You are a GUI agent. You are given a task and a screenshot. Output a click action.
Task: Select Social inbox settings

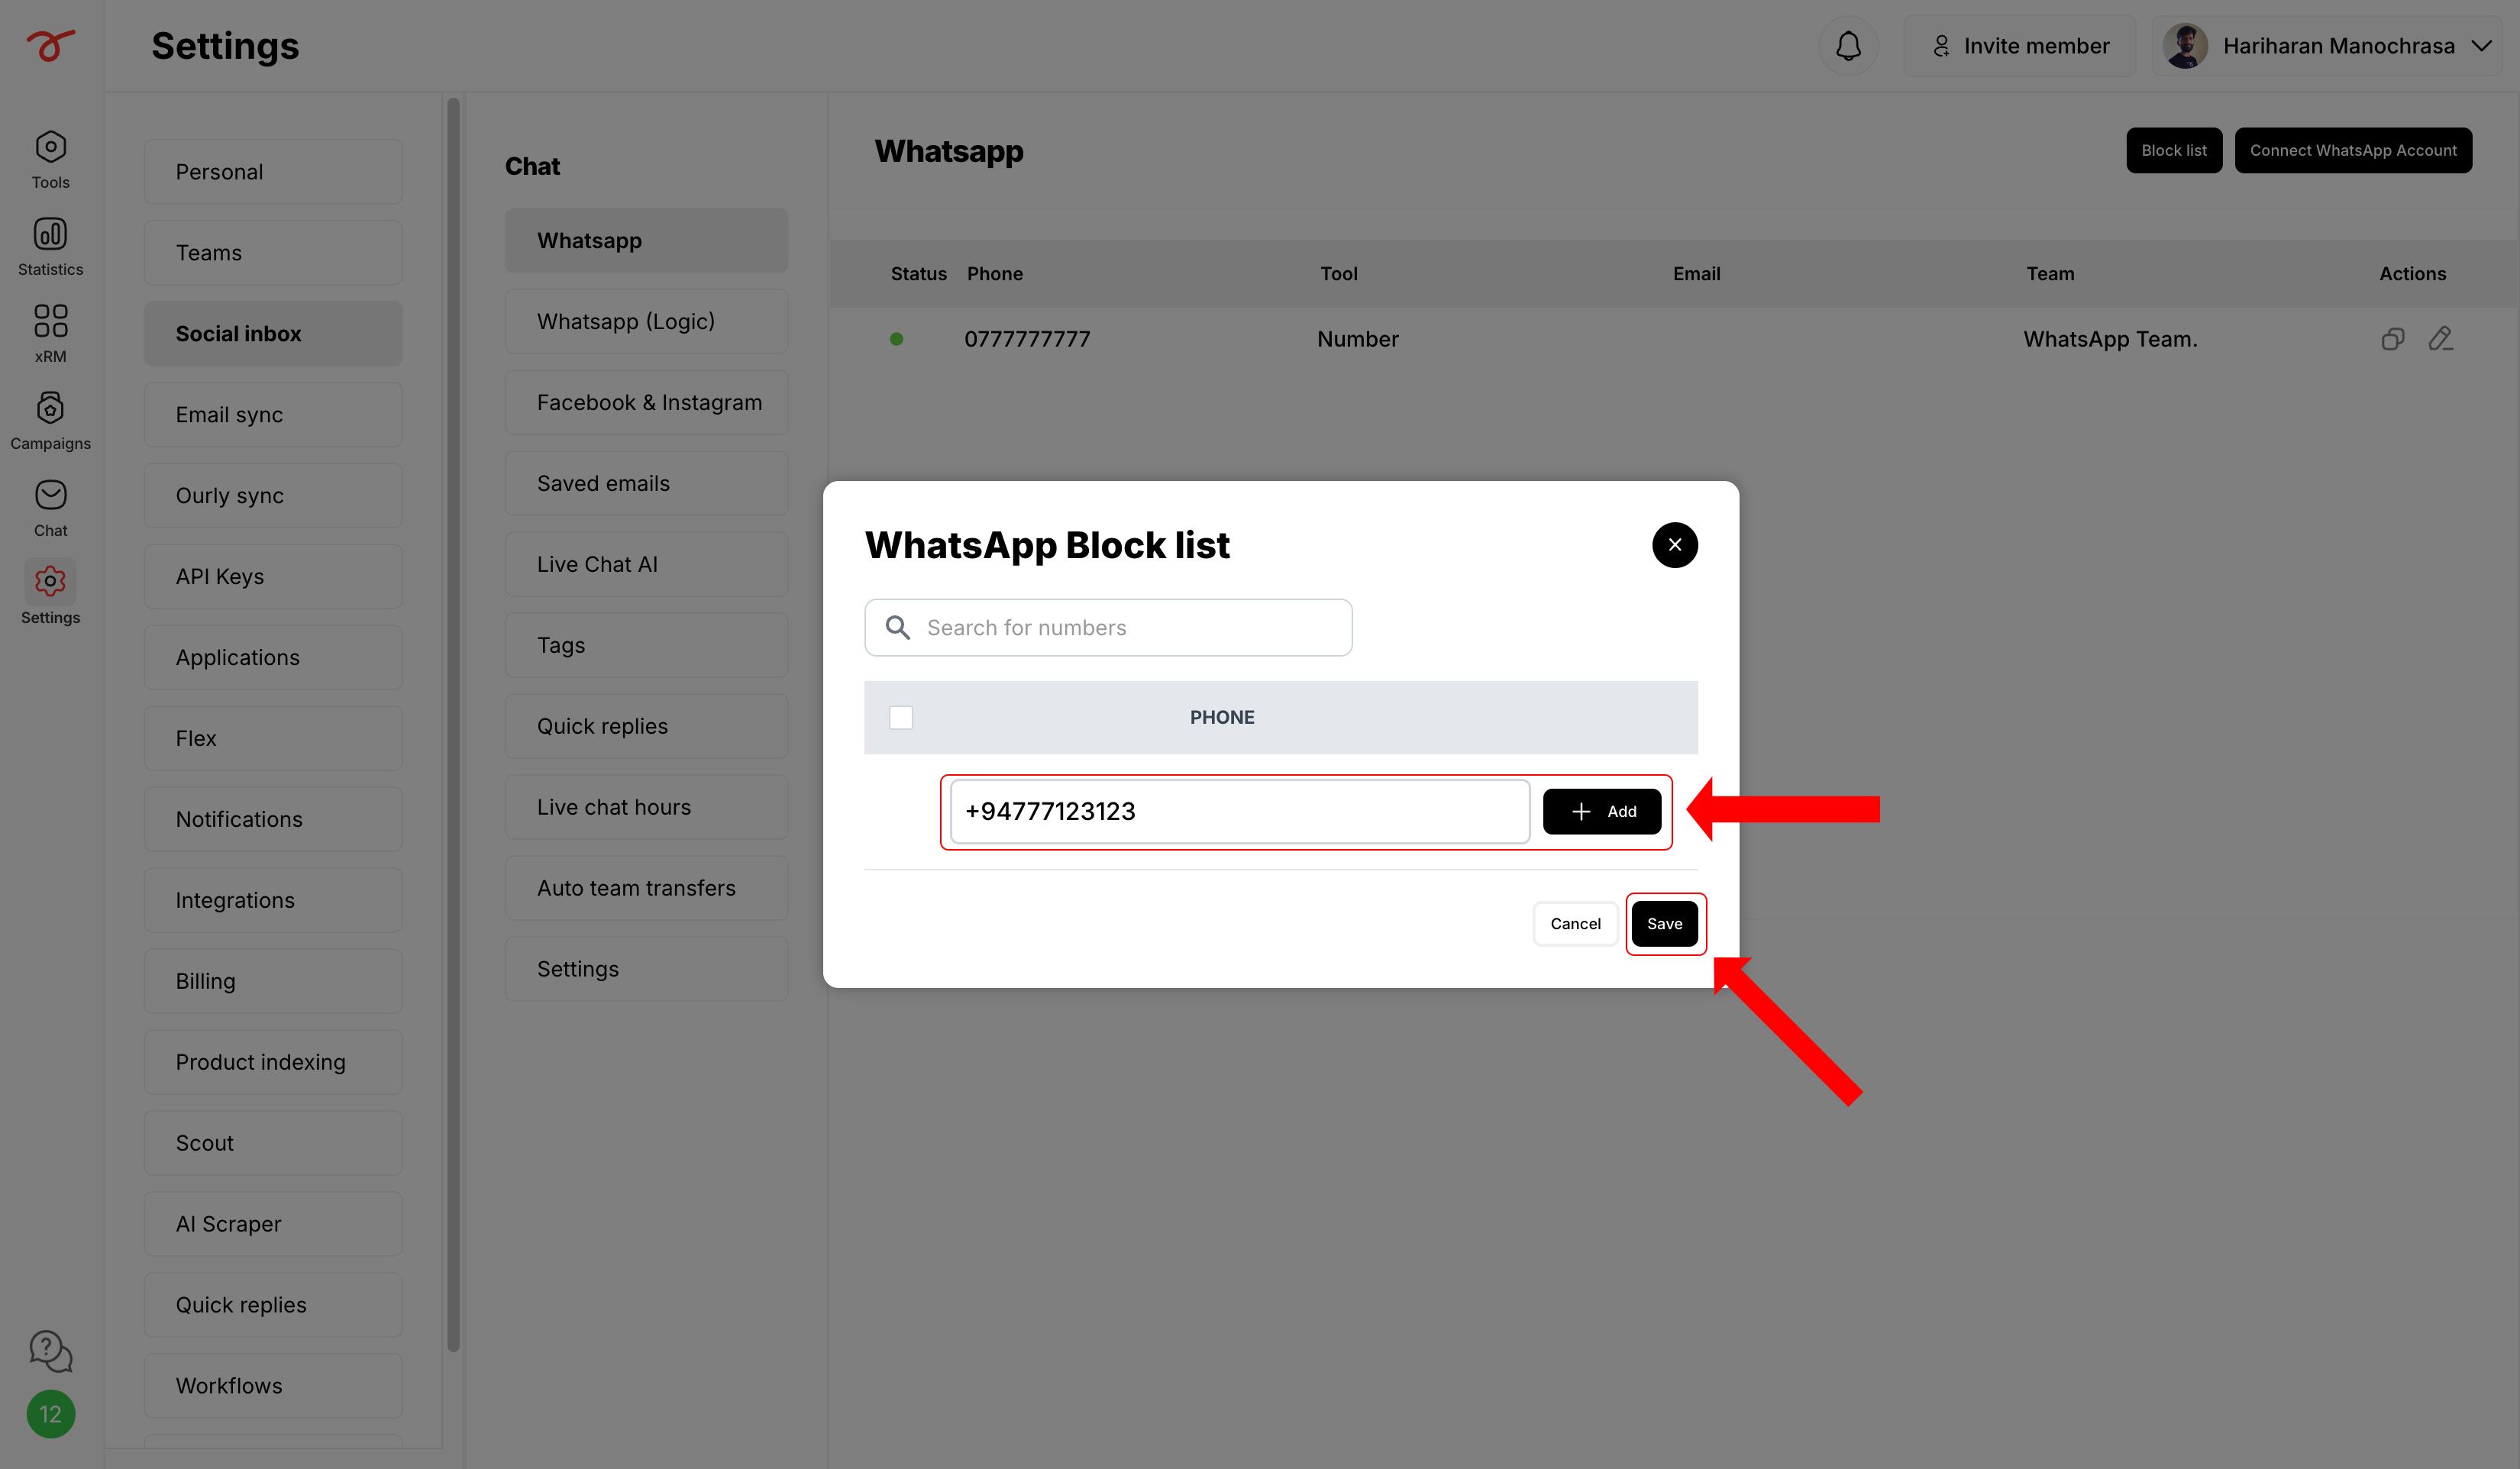(x=273, y=334)
